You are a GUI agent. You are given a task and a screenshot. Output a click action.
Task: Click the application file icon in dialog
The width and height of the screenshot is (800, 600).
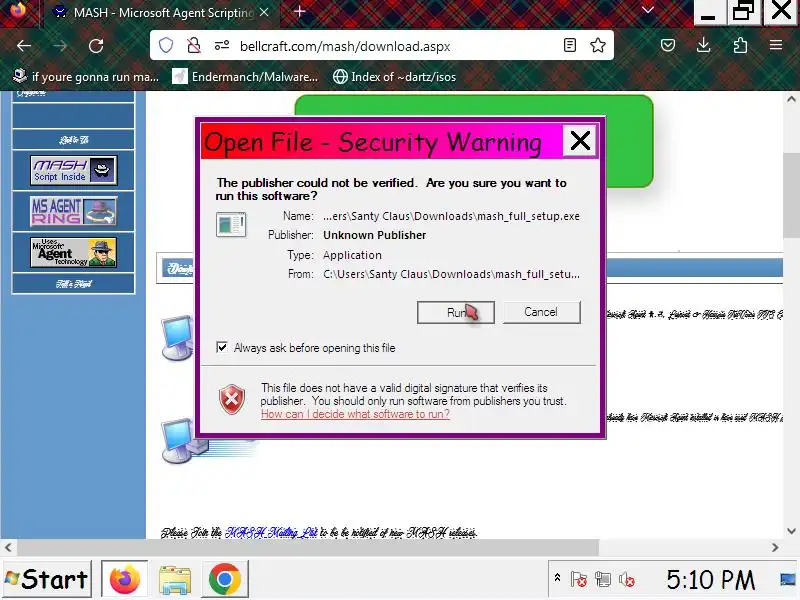[231, 224]
